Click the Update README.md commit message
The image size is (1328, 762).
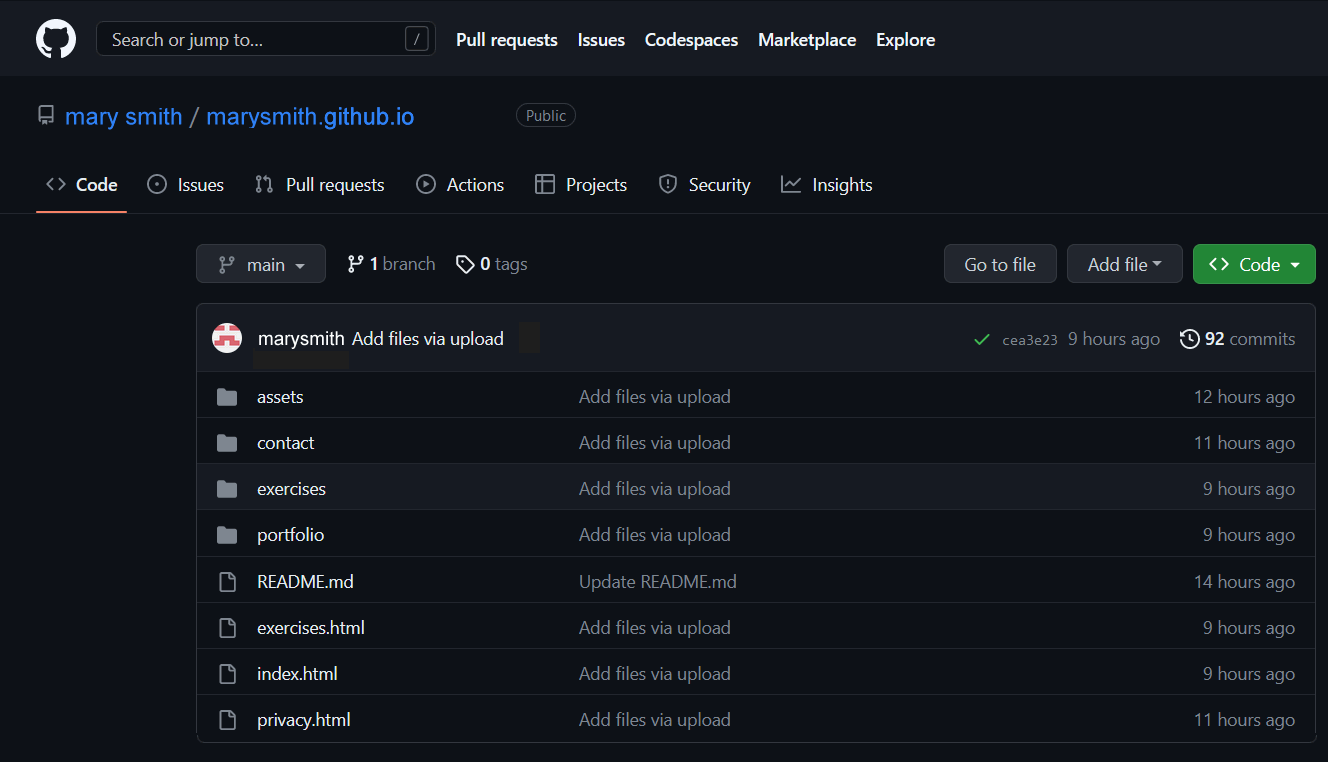[x=658, y=581]
